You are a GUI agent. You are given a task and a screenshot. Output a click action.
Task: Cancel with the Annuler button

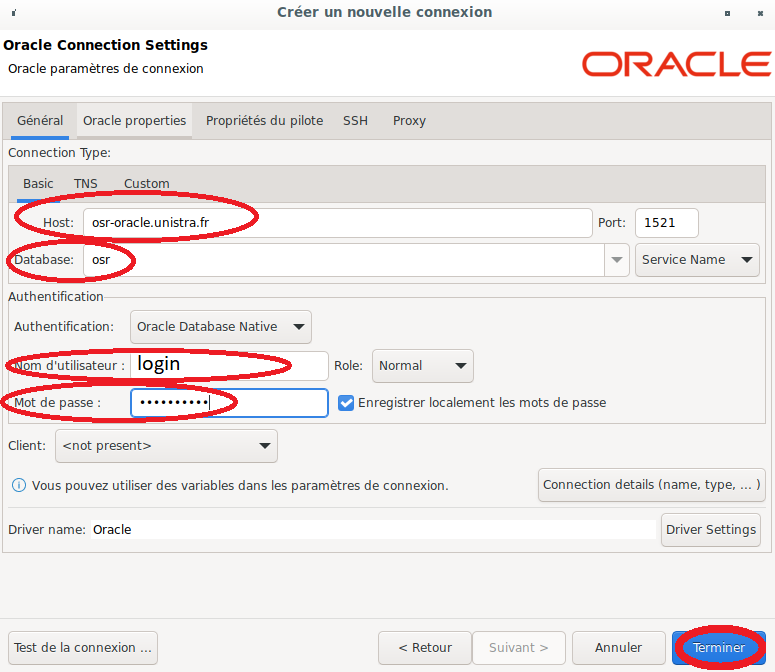coord(619,648)
